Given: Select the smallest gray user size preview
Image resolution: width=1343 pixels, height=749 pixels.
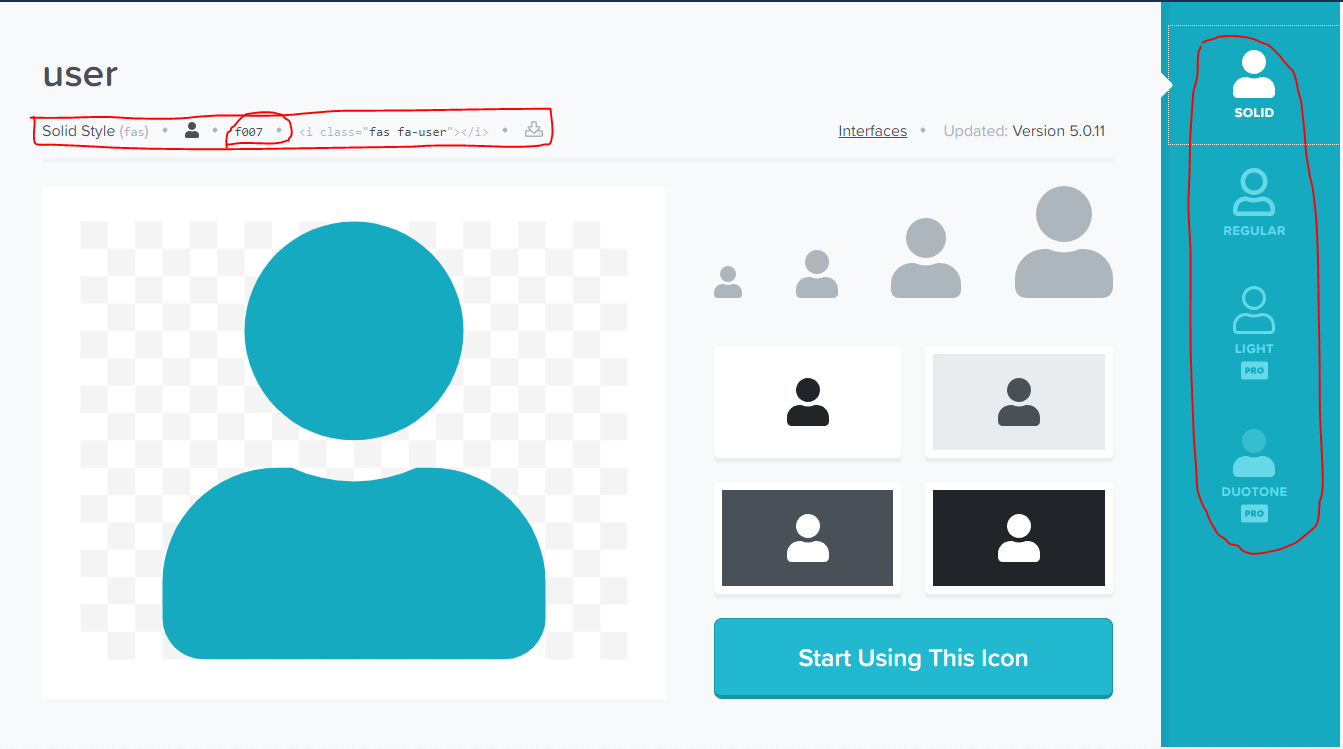Looking at the screenshot, I should (x=728, y=282).
